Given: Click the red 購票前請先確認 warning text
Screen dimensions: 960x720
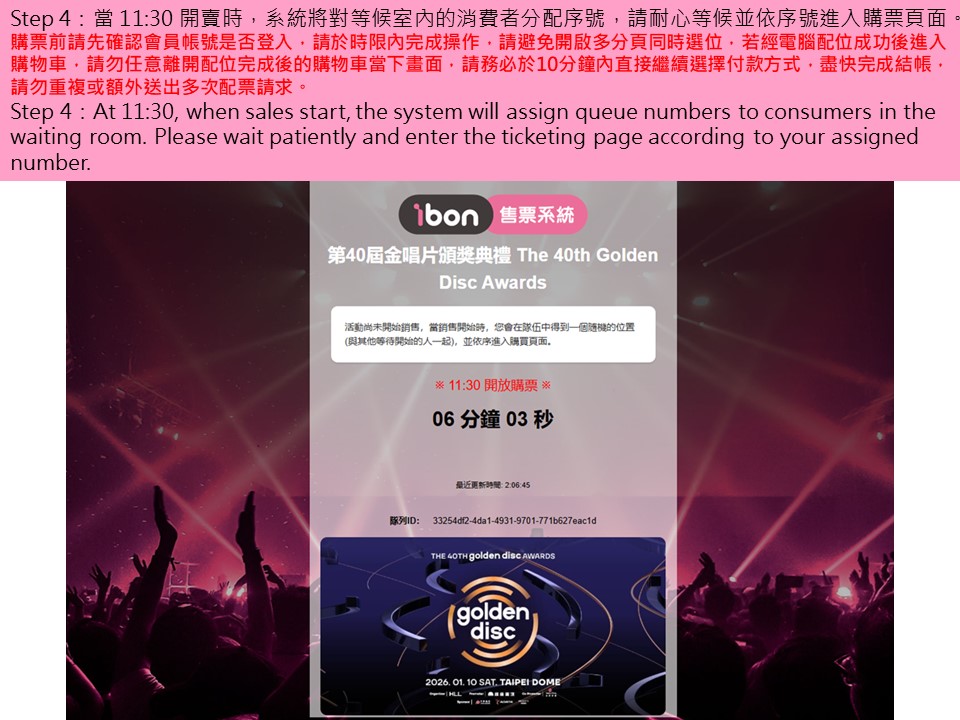Looking at the screenshot, I should 479,64.
